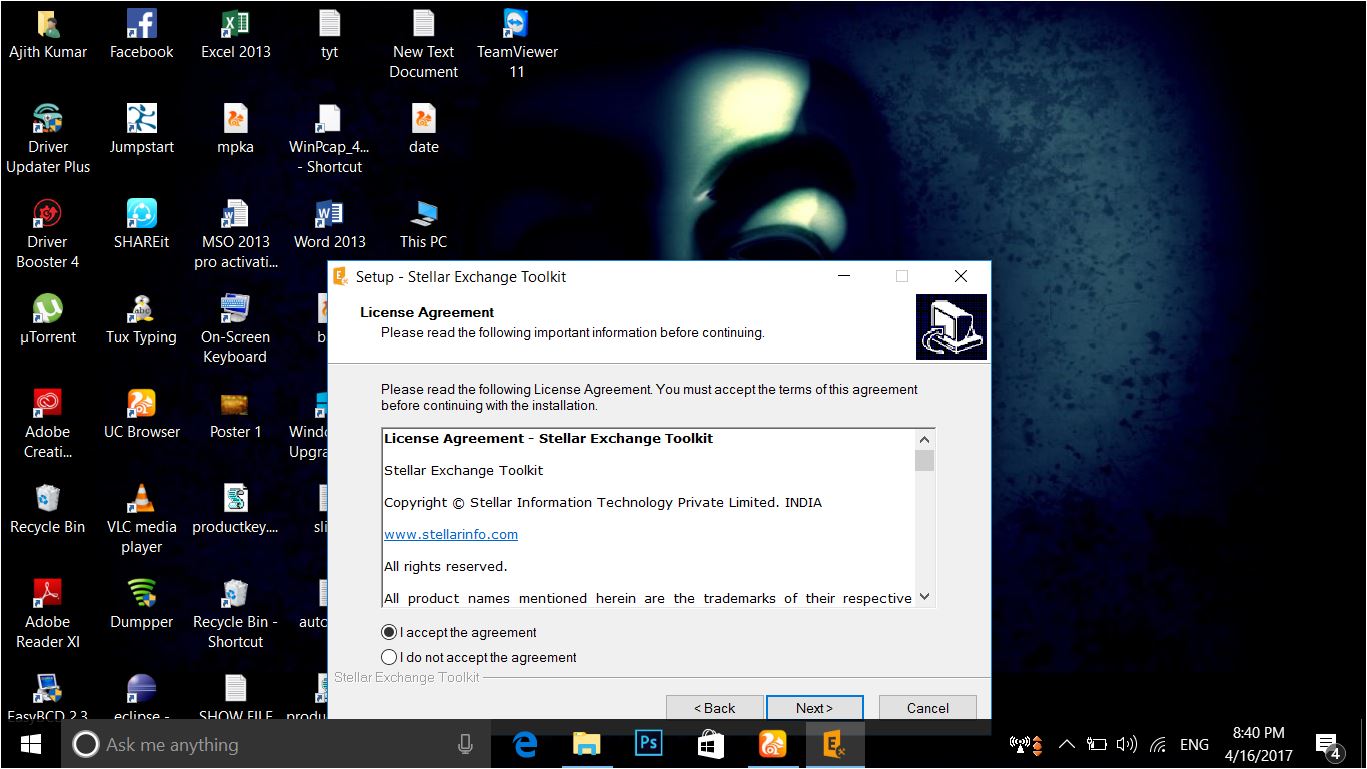Select the Jumpstart desktop shortcut
Screen dimensions: 1367x769
click(x=141, y=130)
